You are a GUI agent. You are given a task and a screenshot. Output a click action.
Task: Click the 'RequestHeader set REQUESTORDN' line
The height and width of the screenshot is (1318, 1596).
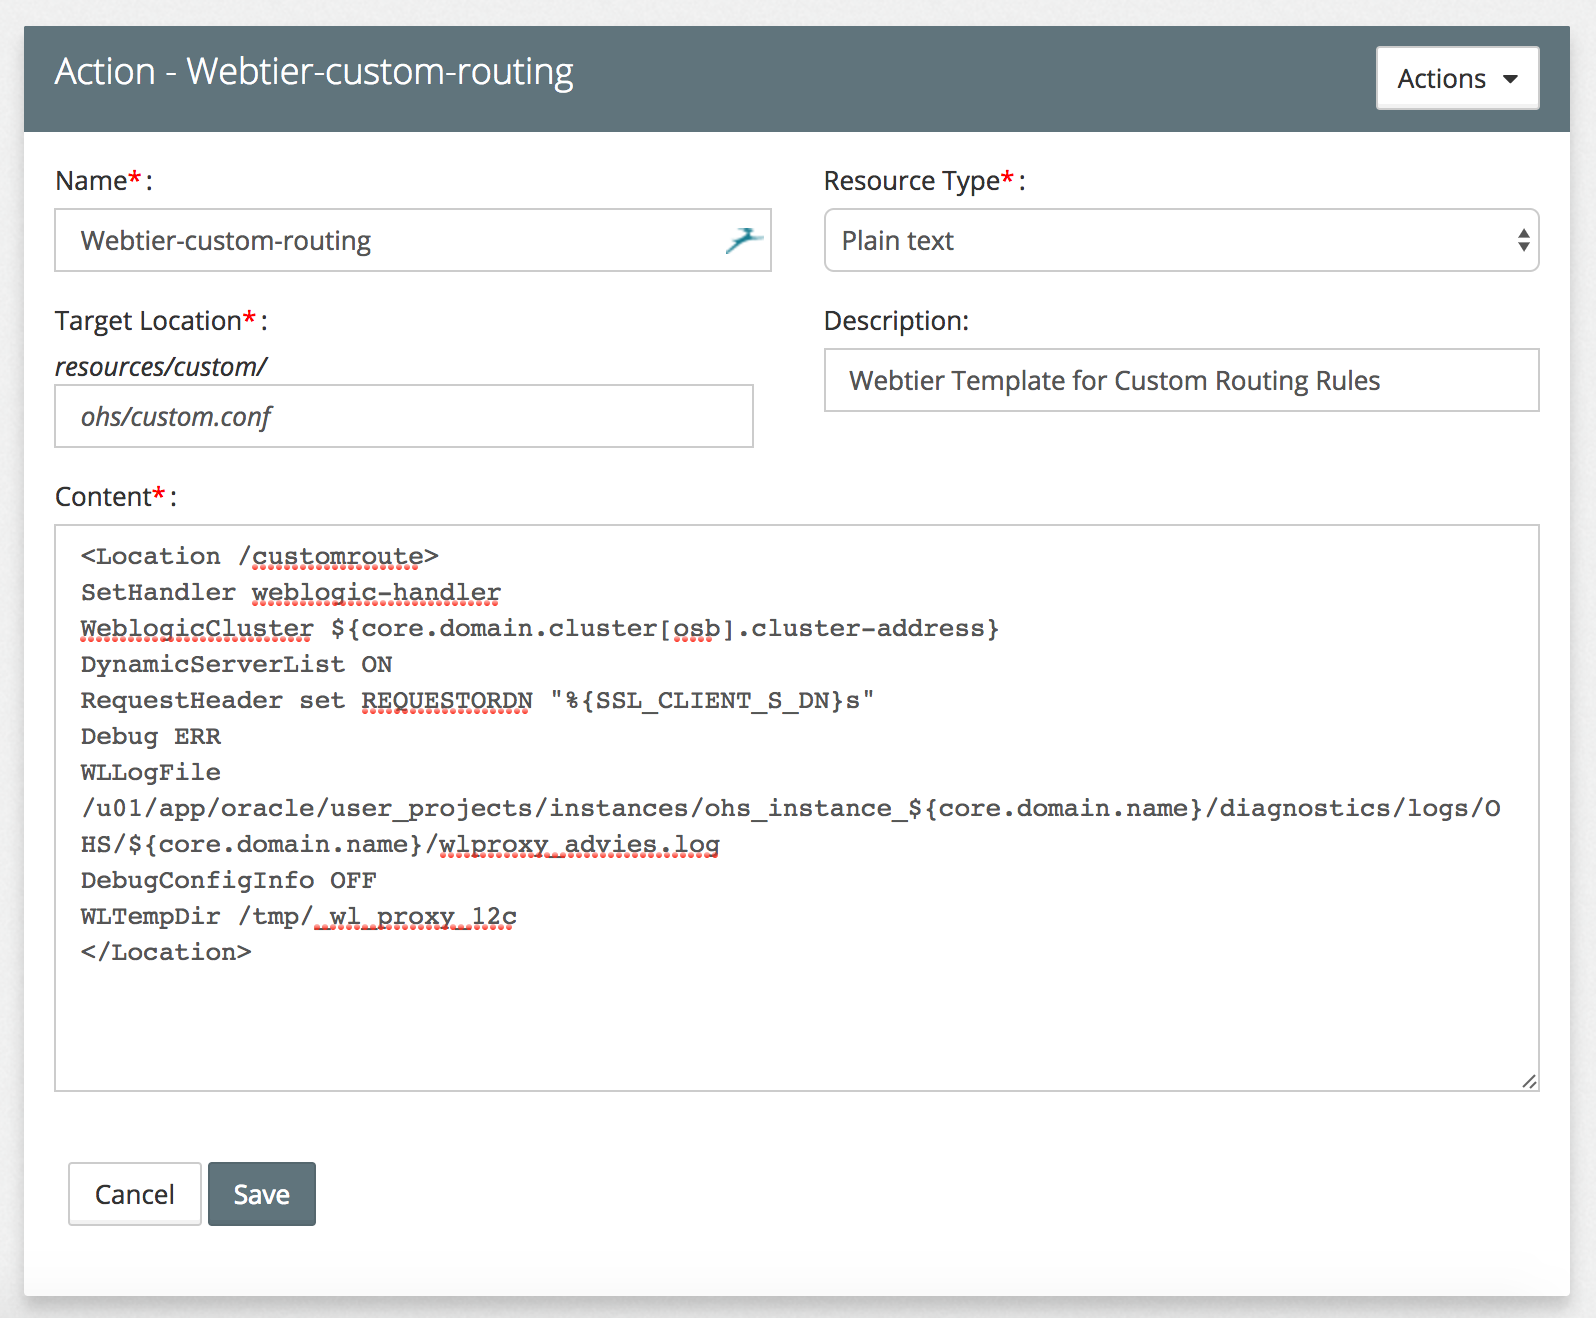click(478, 701)
